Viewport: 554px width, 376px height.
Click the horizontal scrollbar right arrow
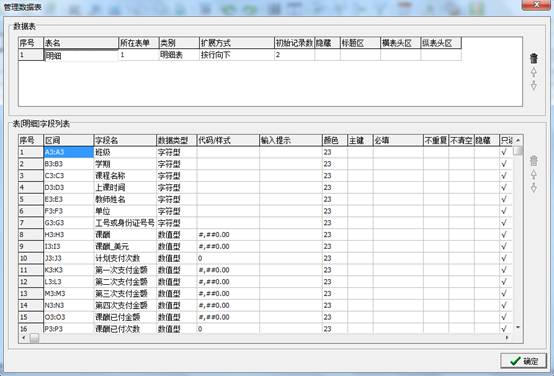(507, 338)
